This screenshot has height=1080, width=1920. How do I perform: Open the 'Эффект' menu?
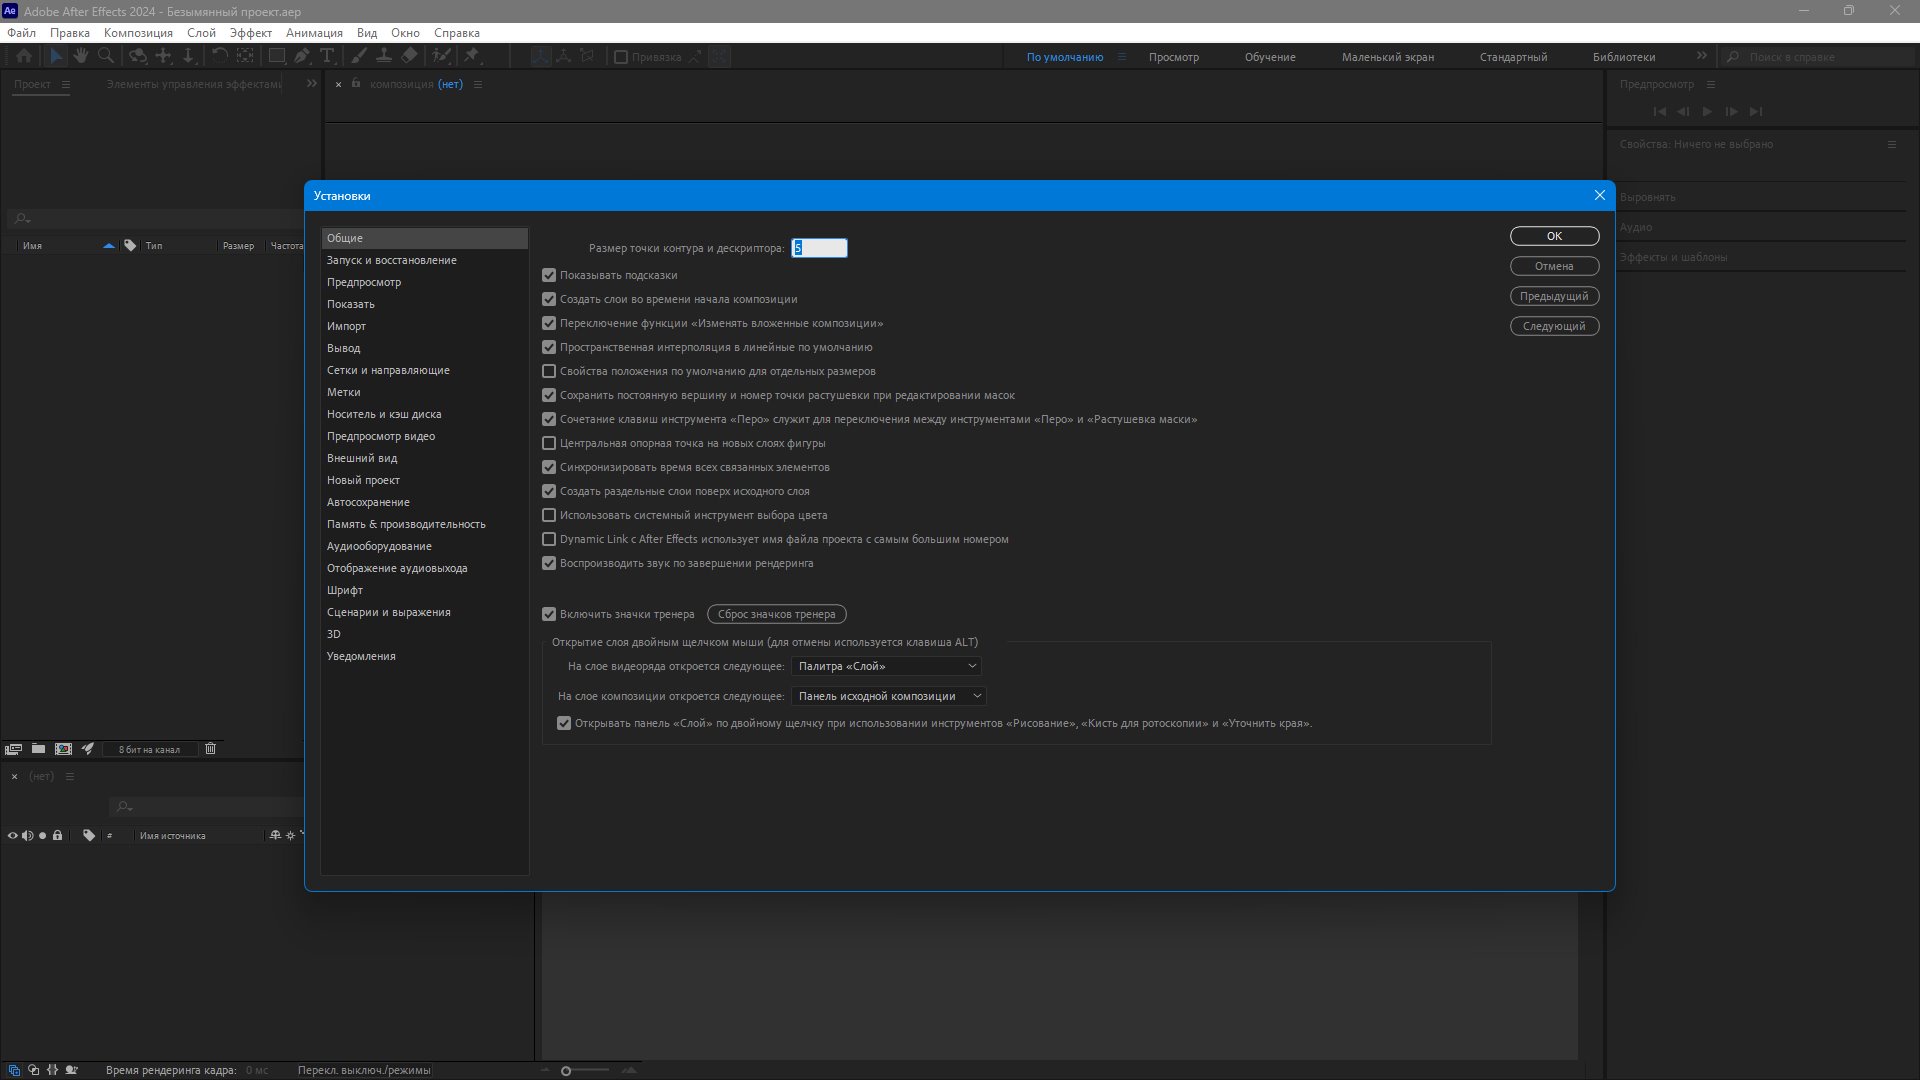click(x=251, y=33)
